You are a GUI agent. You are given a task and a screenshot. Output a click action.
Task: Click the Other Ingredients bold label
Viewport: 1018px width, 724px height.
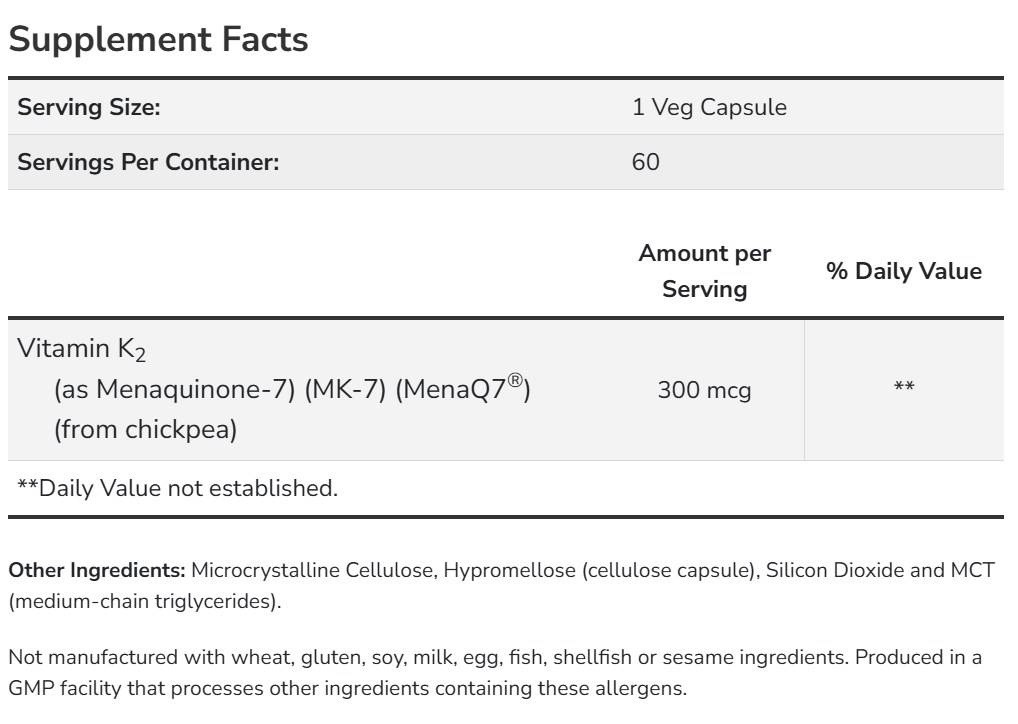pyautogui.click(x=97, y=571)
